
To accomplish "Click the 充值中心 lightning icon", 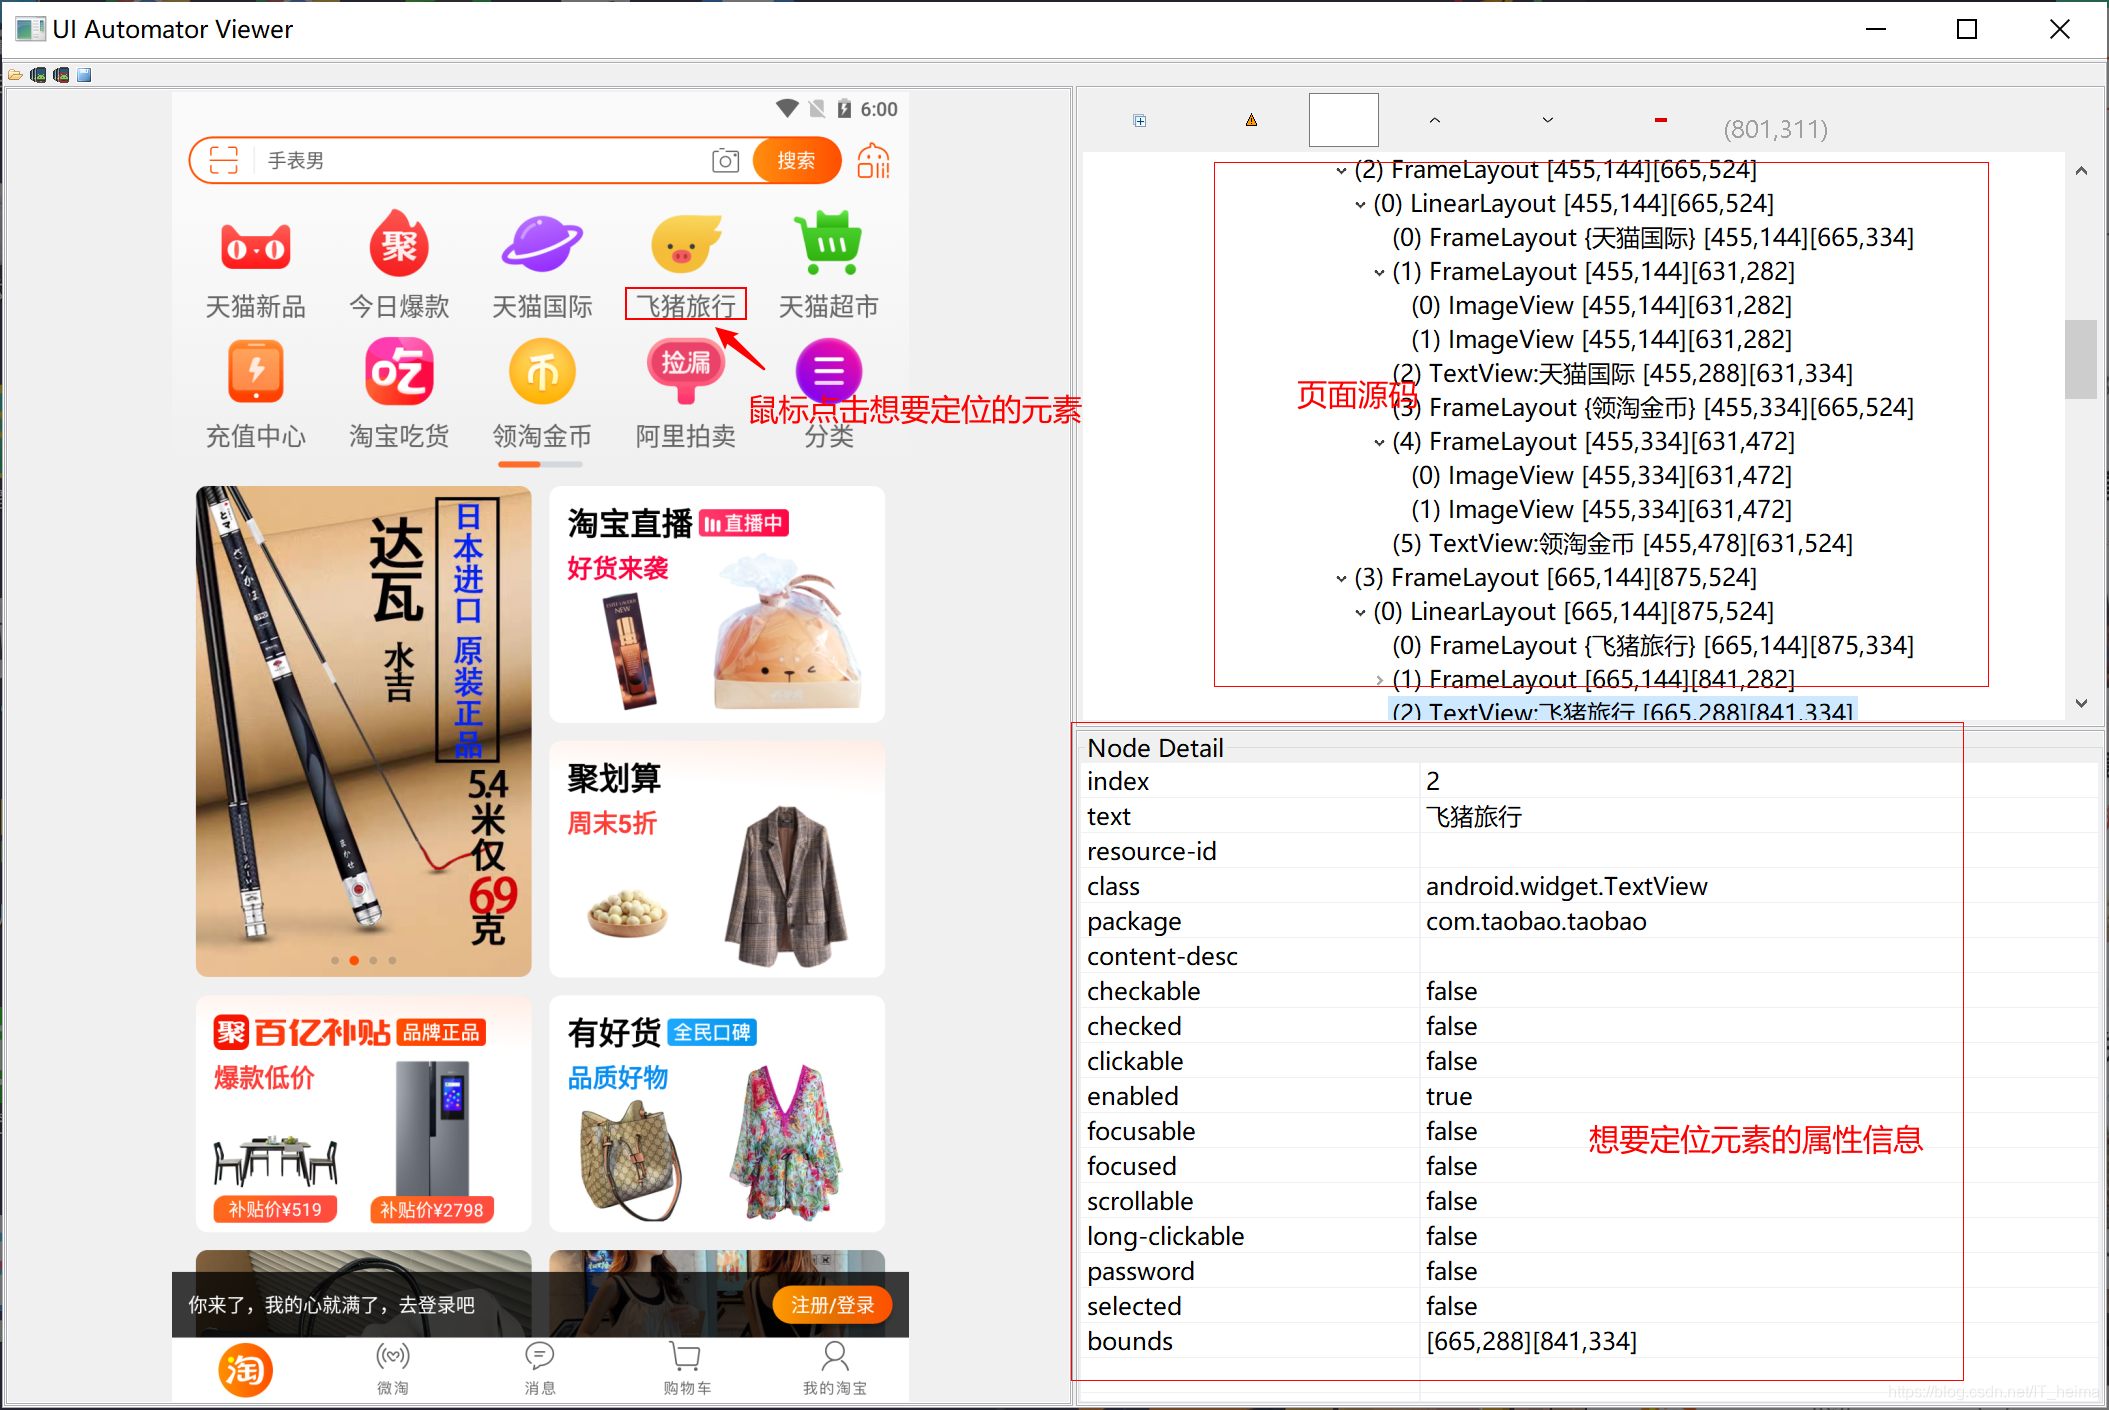I will tap(255, 371).
